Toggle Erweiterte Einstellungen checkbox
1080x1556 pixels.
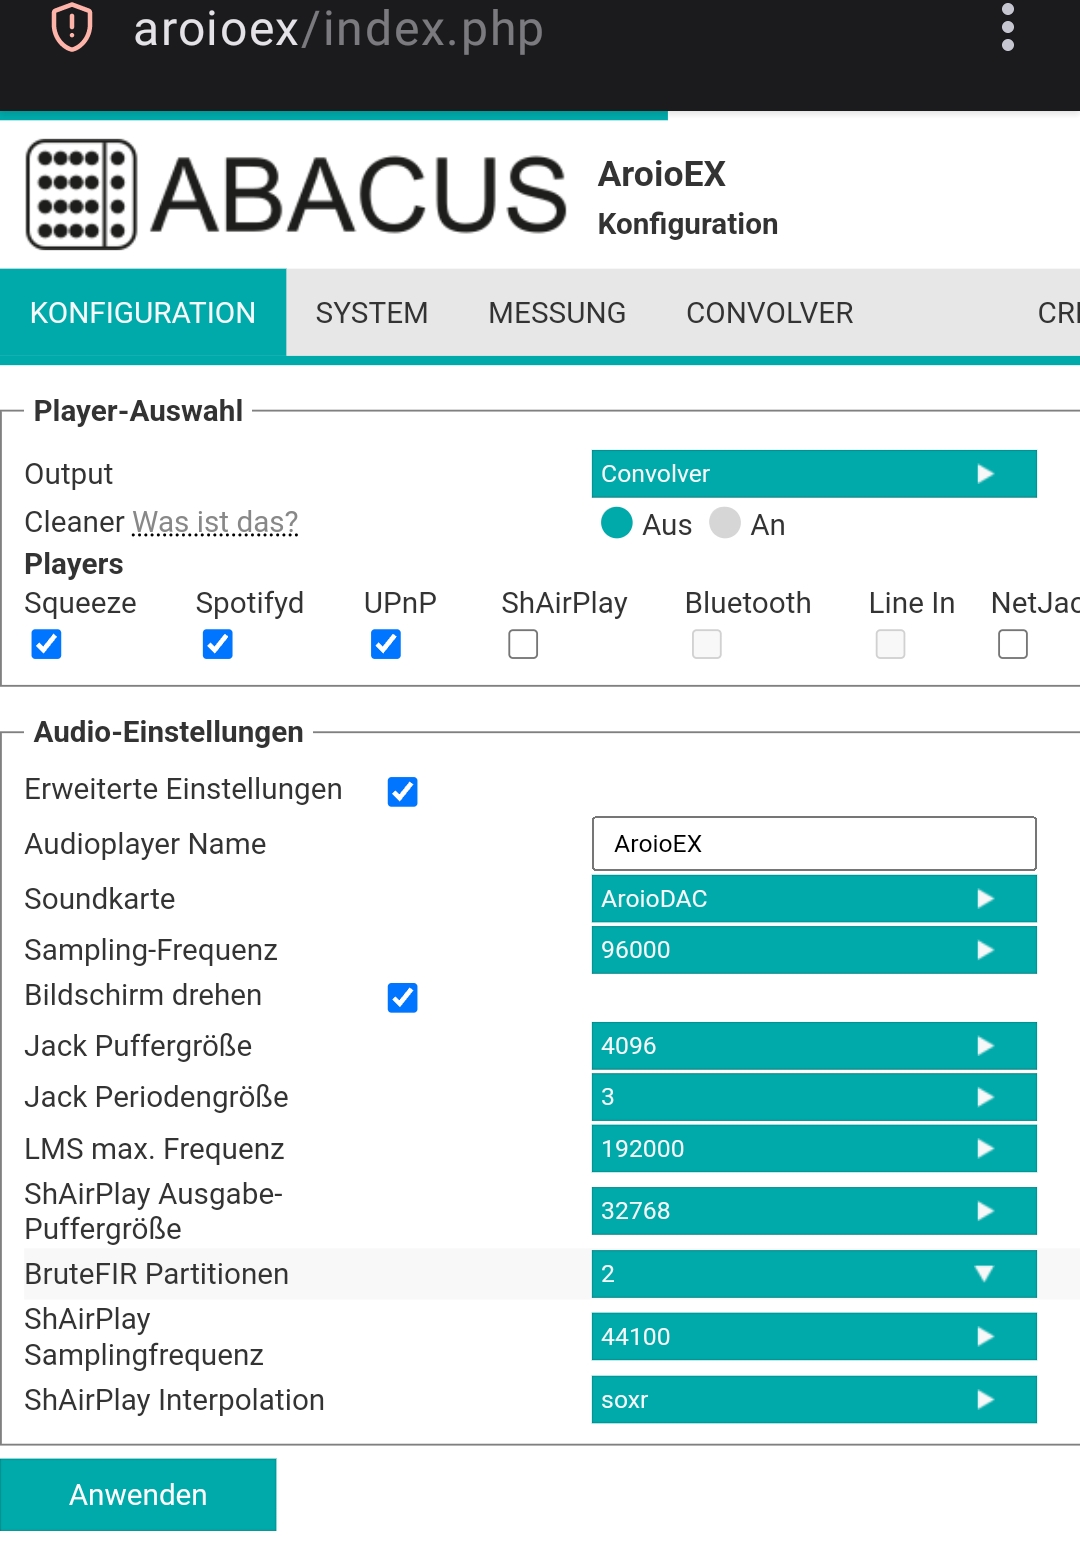402,792
